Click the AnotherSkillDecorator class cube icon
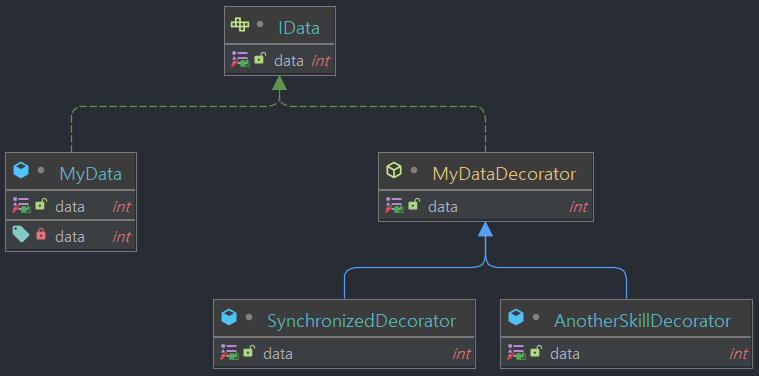 click(516, 317)
